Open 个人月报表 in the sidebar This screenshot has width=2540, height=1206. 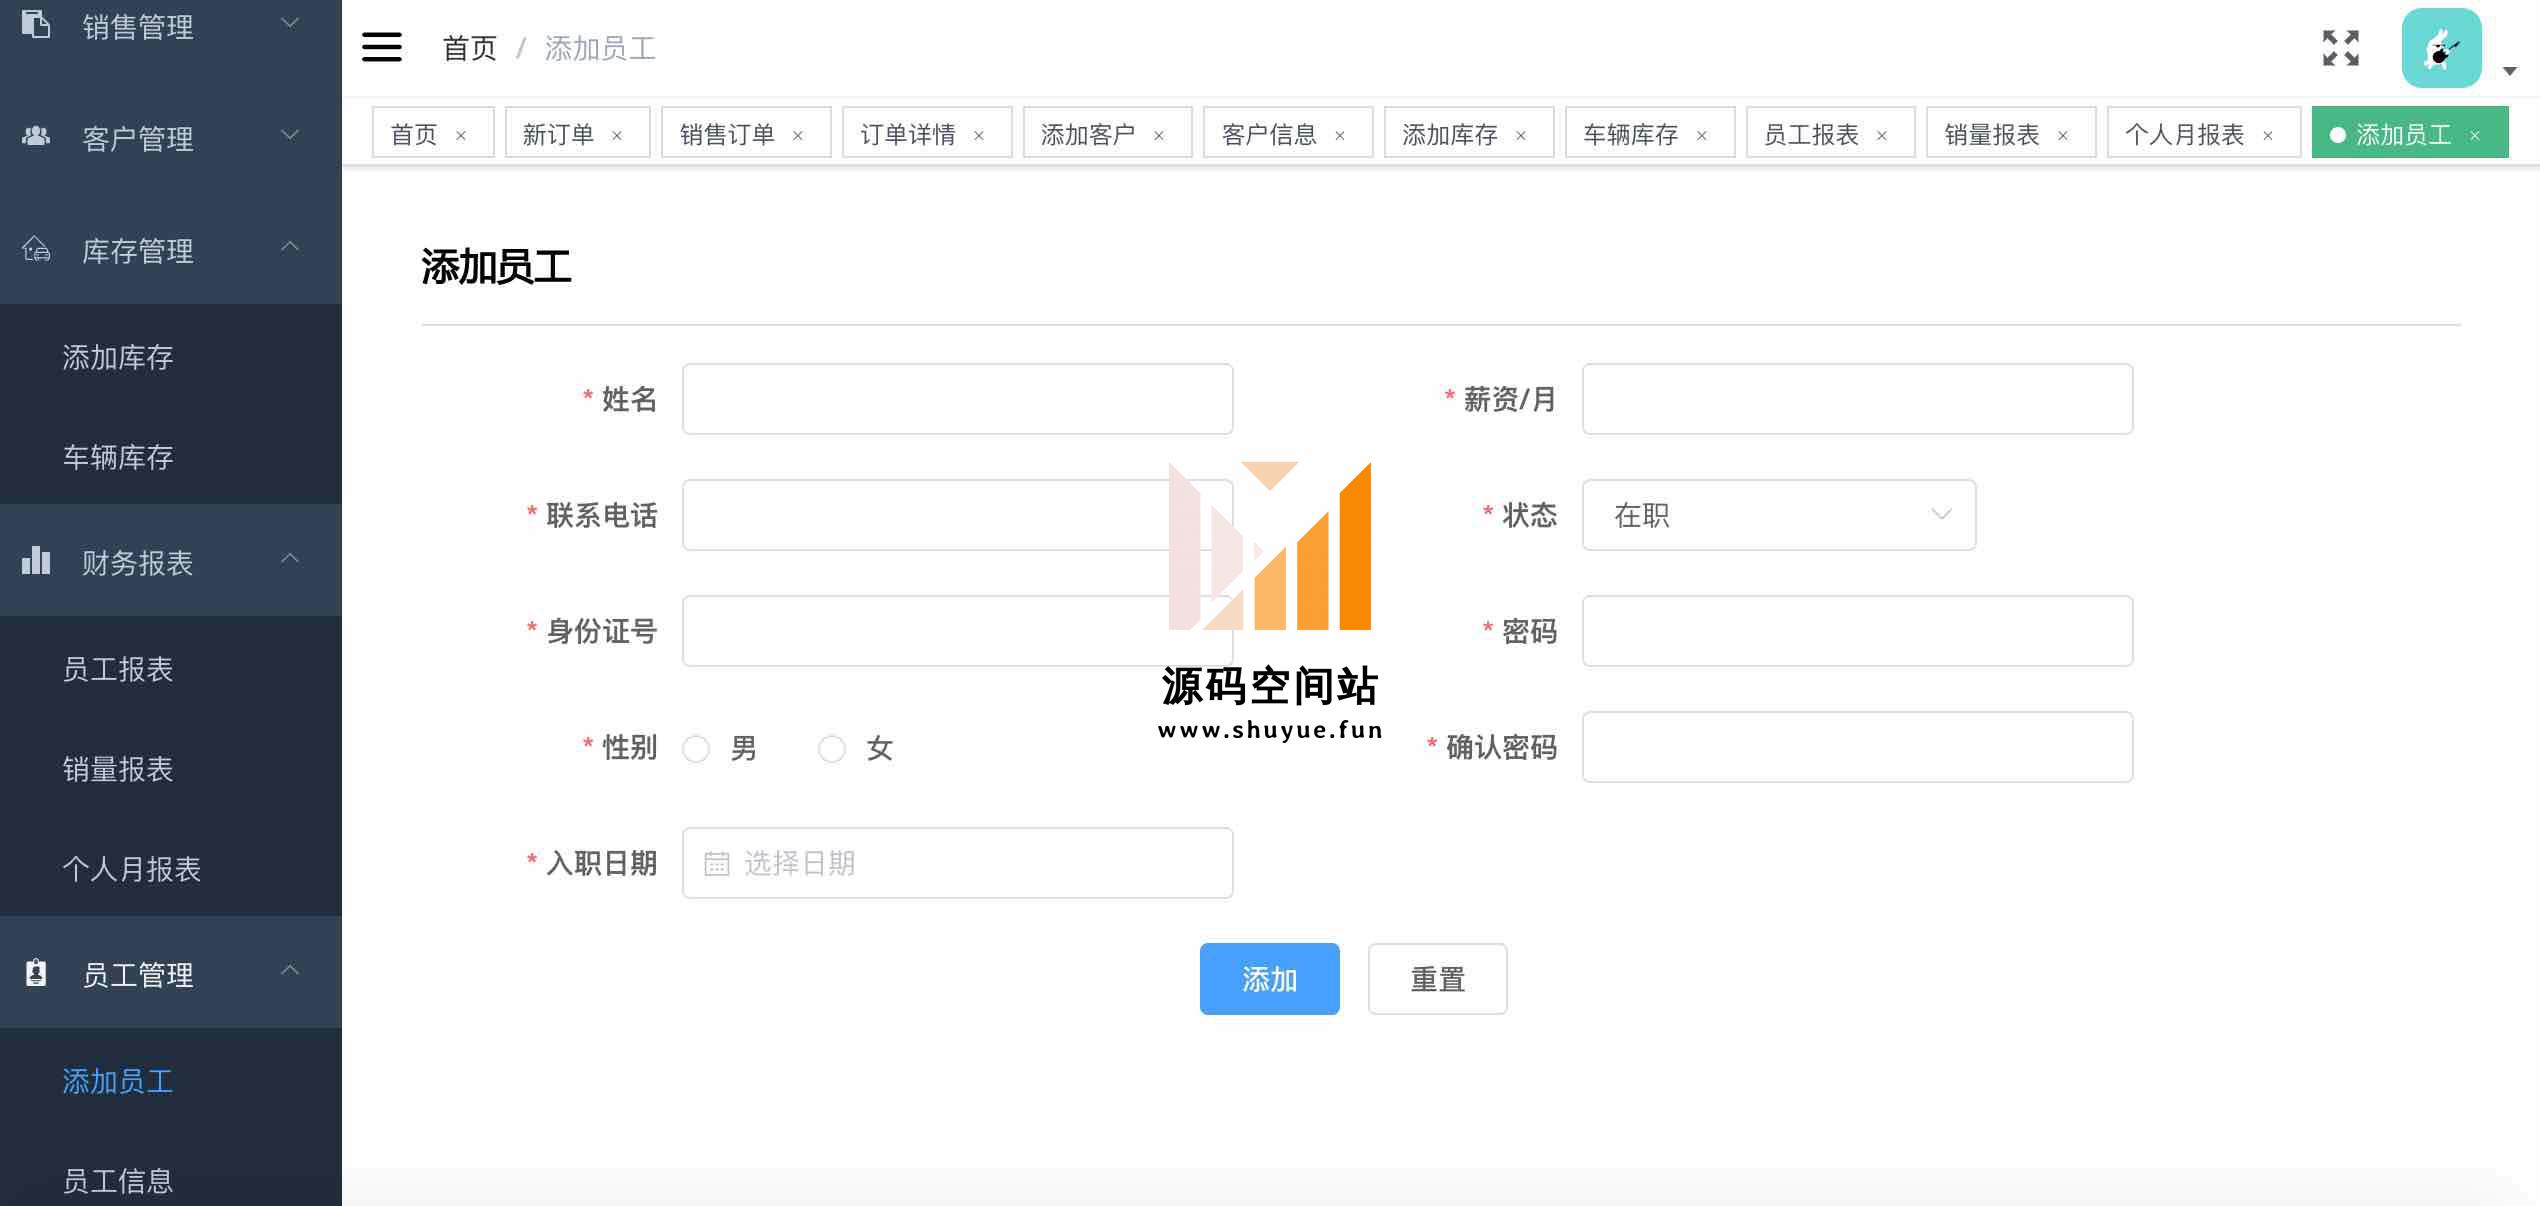171,869
